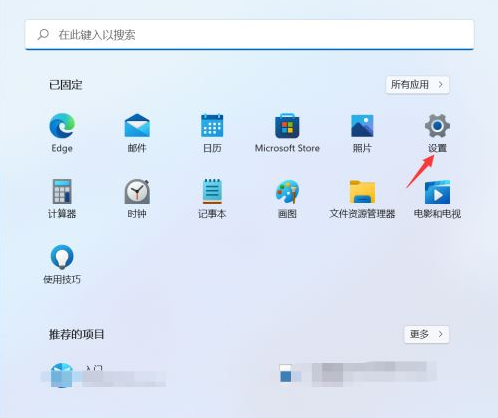The height and width of the screenshot is (418, 498).
Task: Click the magnifier search icon
Action: point(43,34)
